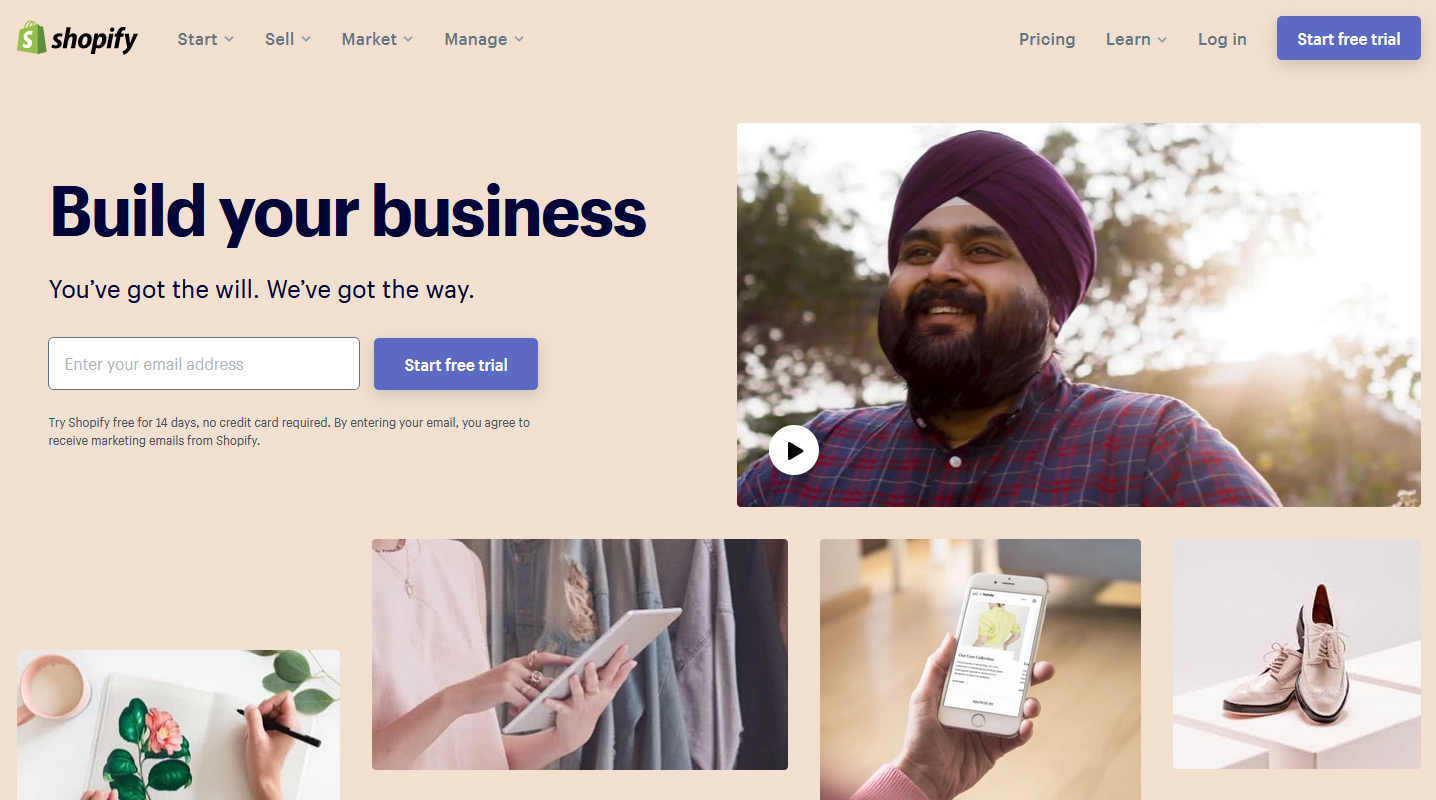Click the Shopify bag logo

tap(31, 38)
